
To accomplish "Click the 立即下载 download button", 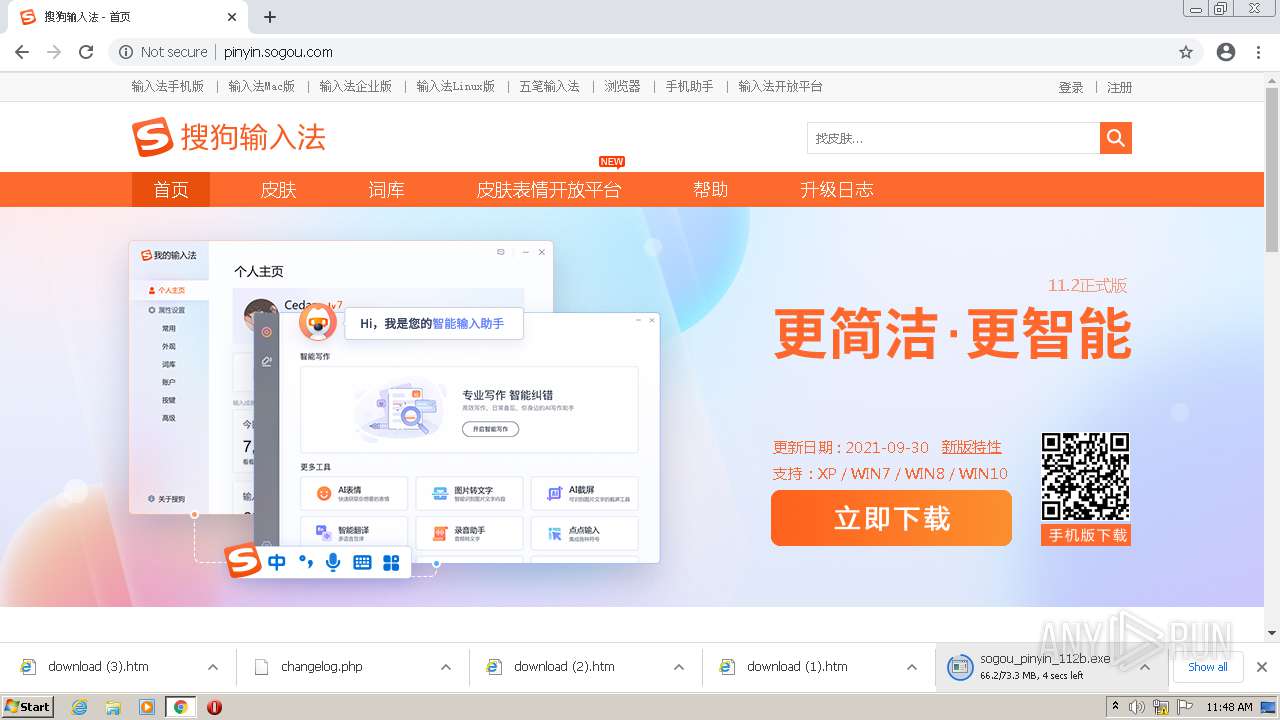I will point(891,518).
